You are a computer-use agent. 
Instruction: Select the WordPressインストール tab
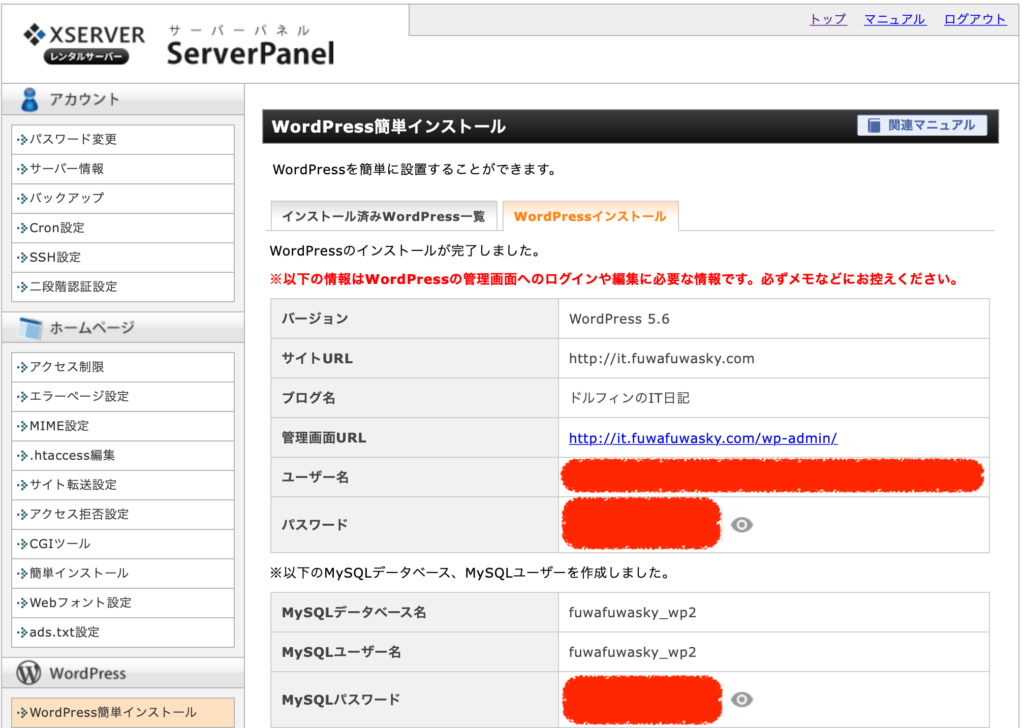point(590,216)
